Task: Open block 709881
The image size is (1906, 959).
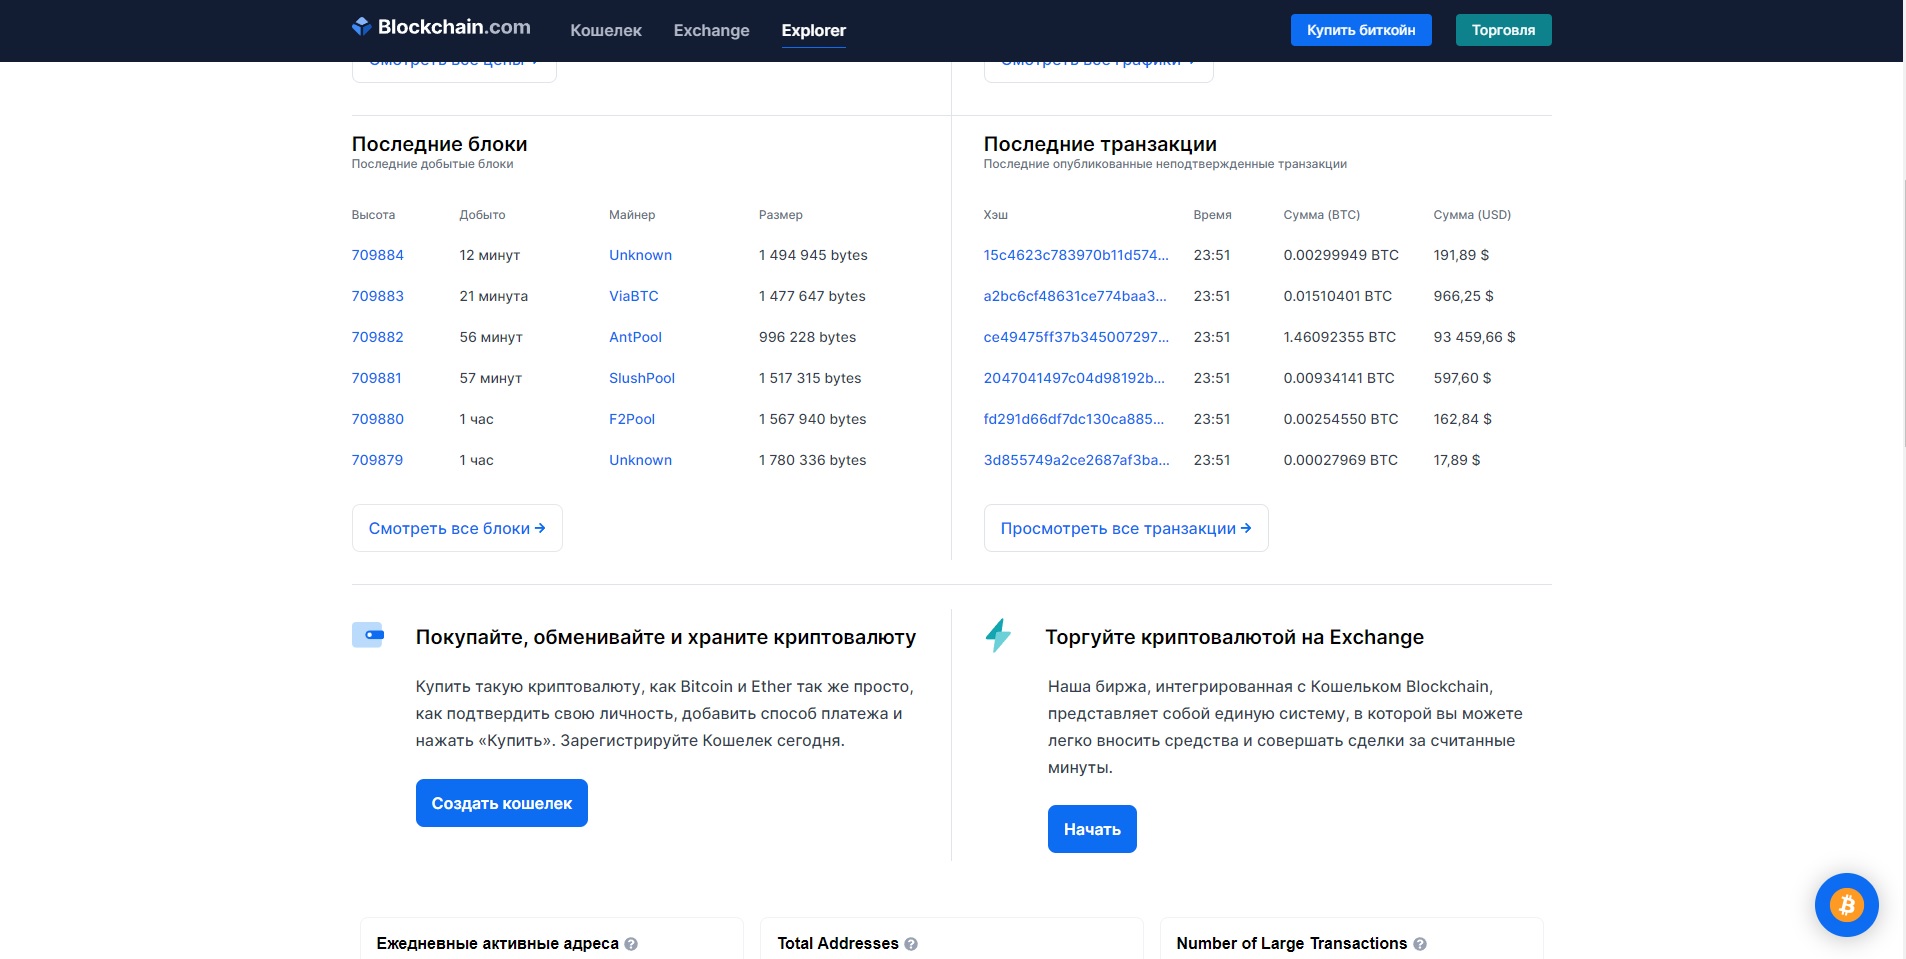Action: [x=377, y=378]
